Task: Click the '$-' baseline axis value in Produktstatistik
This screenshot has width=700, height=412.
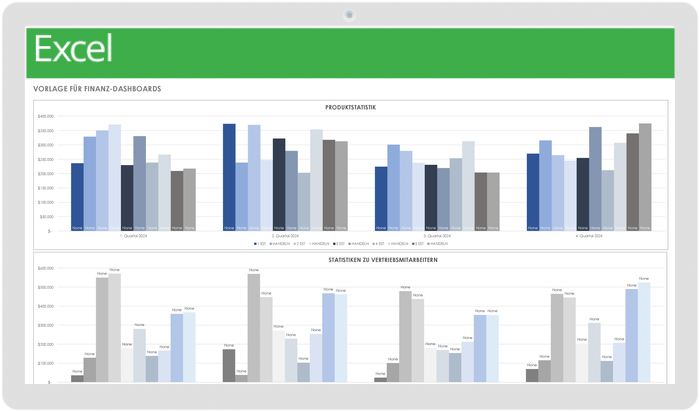Action: [x=50, y=231]
